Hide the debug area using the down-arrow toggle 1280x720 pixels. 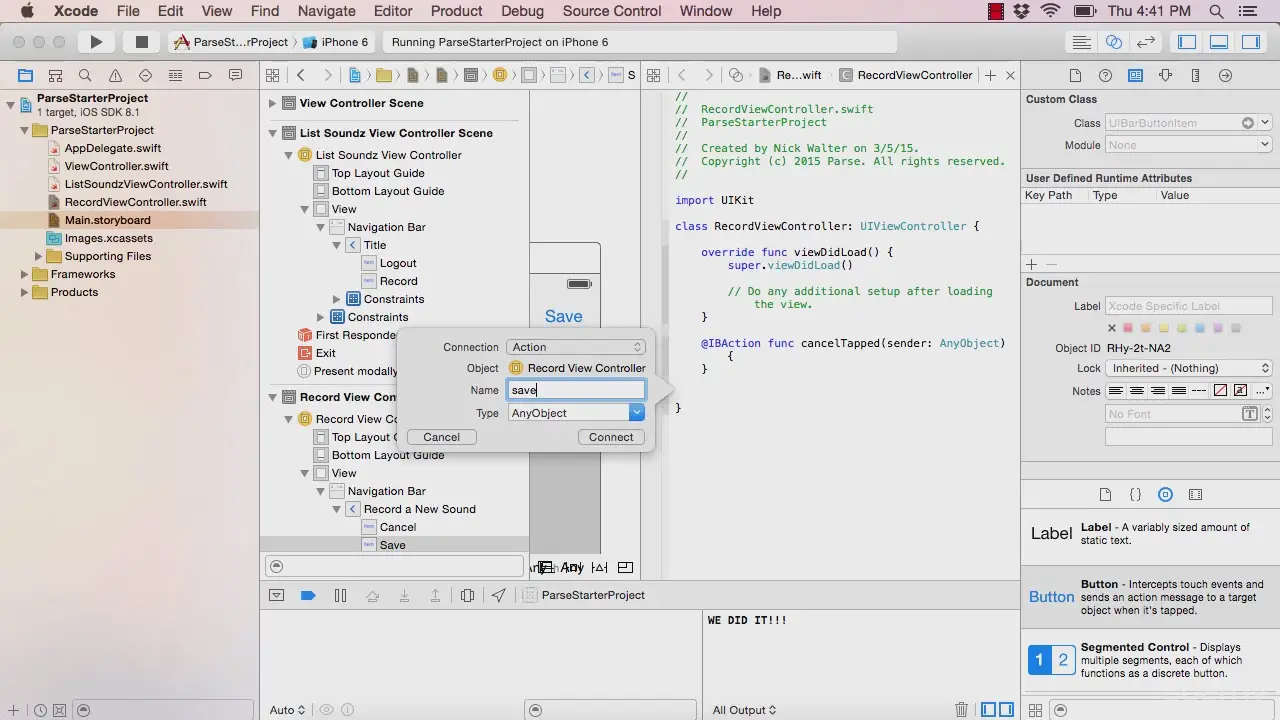[x=277, y=595]
